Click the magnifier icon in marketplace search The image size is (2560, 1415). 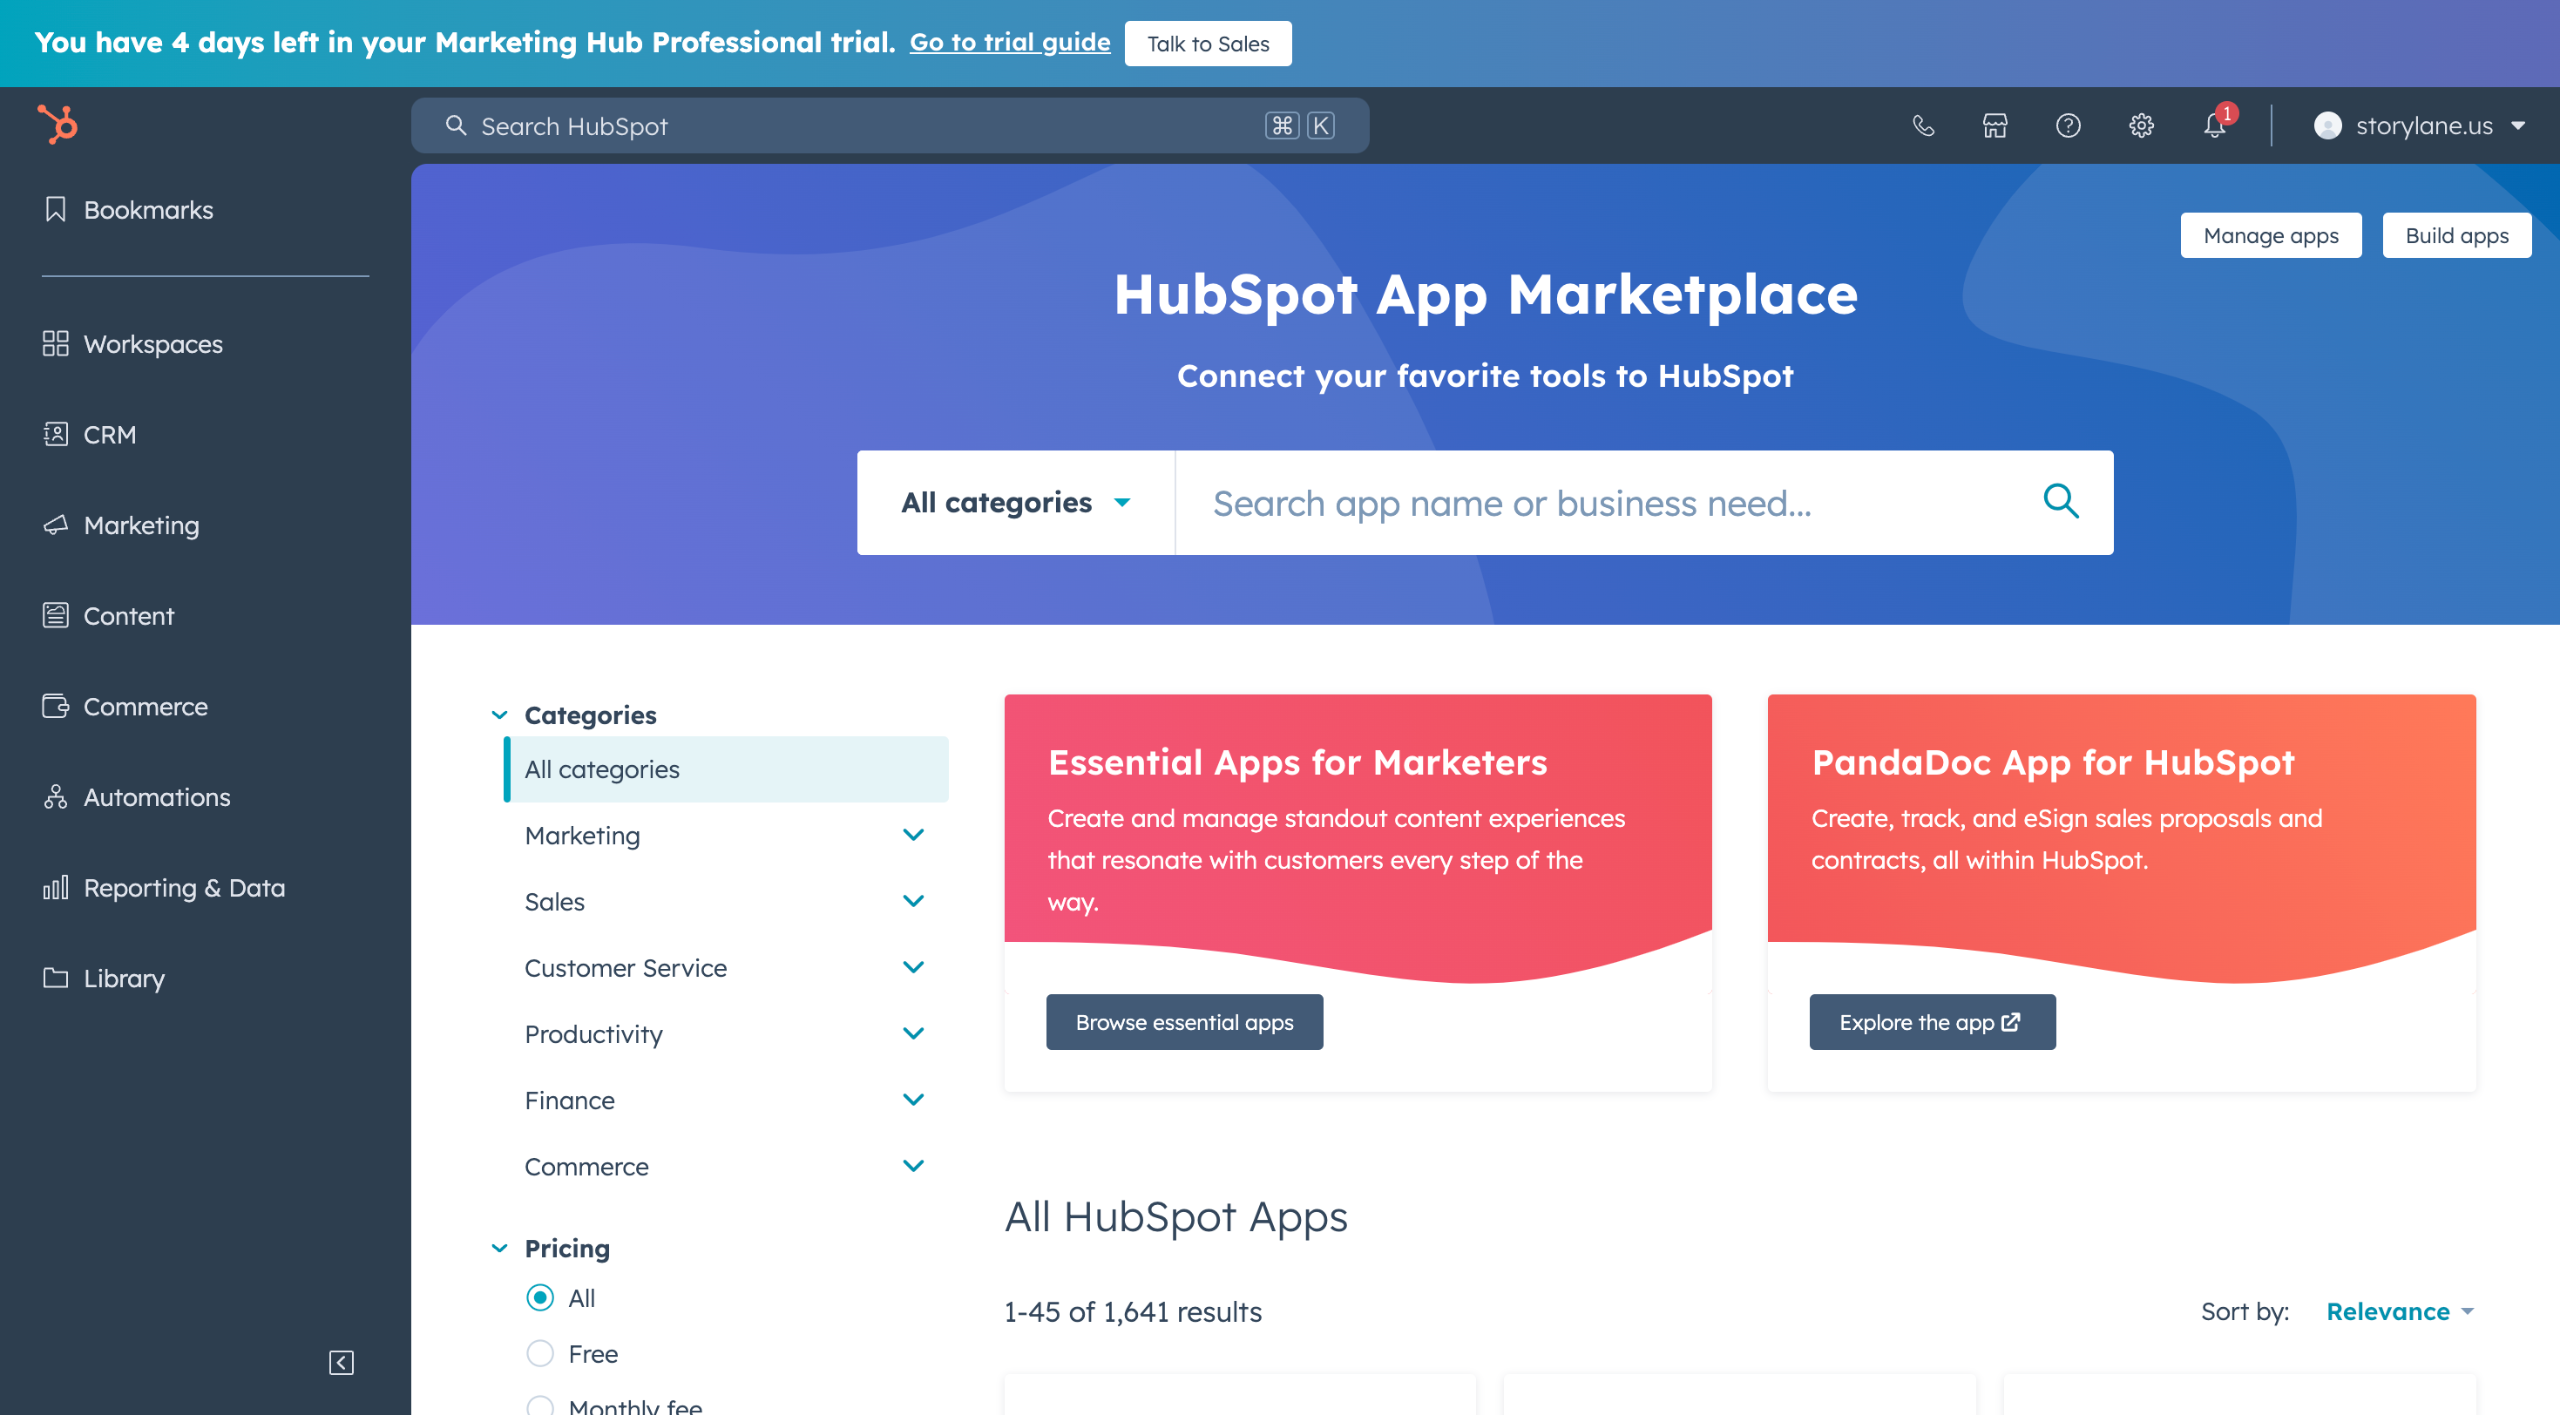point(2061,502)
